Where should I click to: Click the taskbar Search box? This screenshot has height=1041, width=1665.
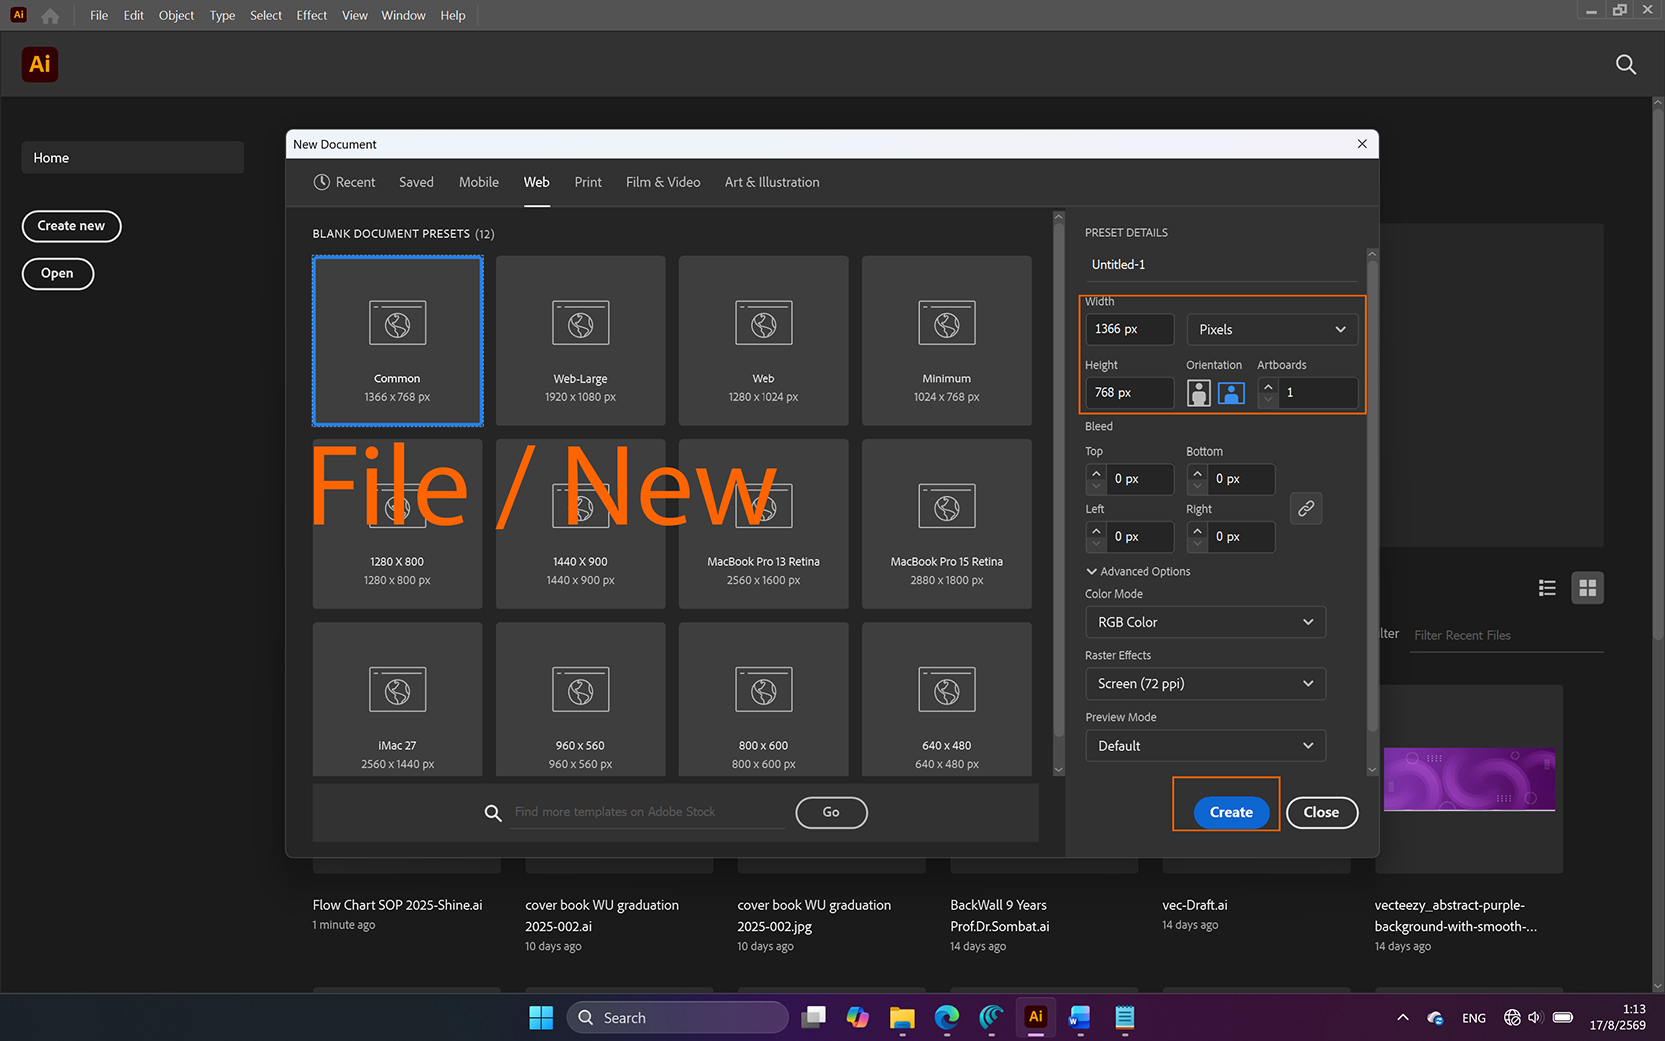678,1018
